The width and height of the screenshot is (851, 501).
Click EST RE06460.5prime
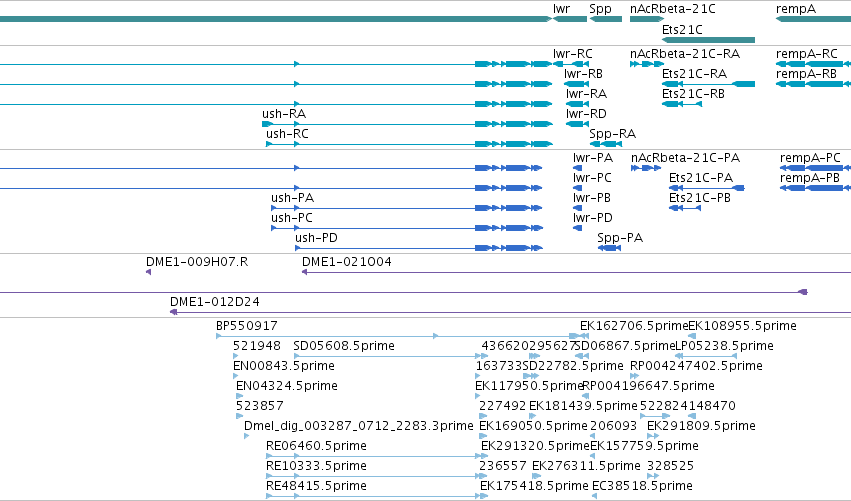pos(316,446)
